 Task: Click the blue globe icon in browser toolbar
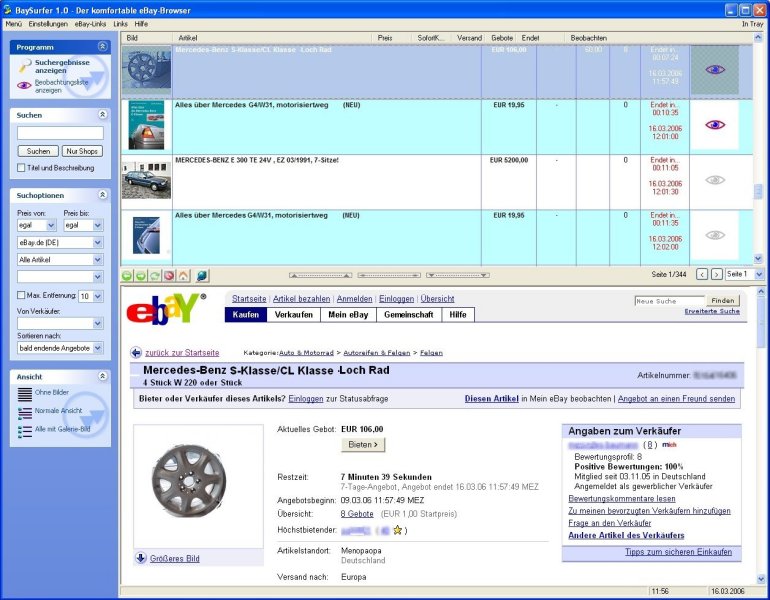pyautogui.click(x=202, y=275)
